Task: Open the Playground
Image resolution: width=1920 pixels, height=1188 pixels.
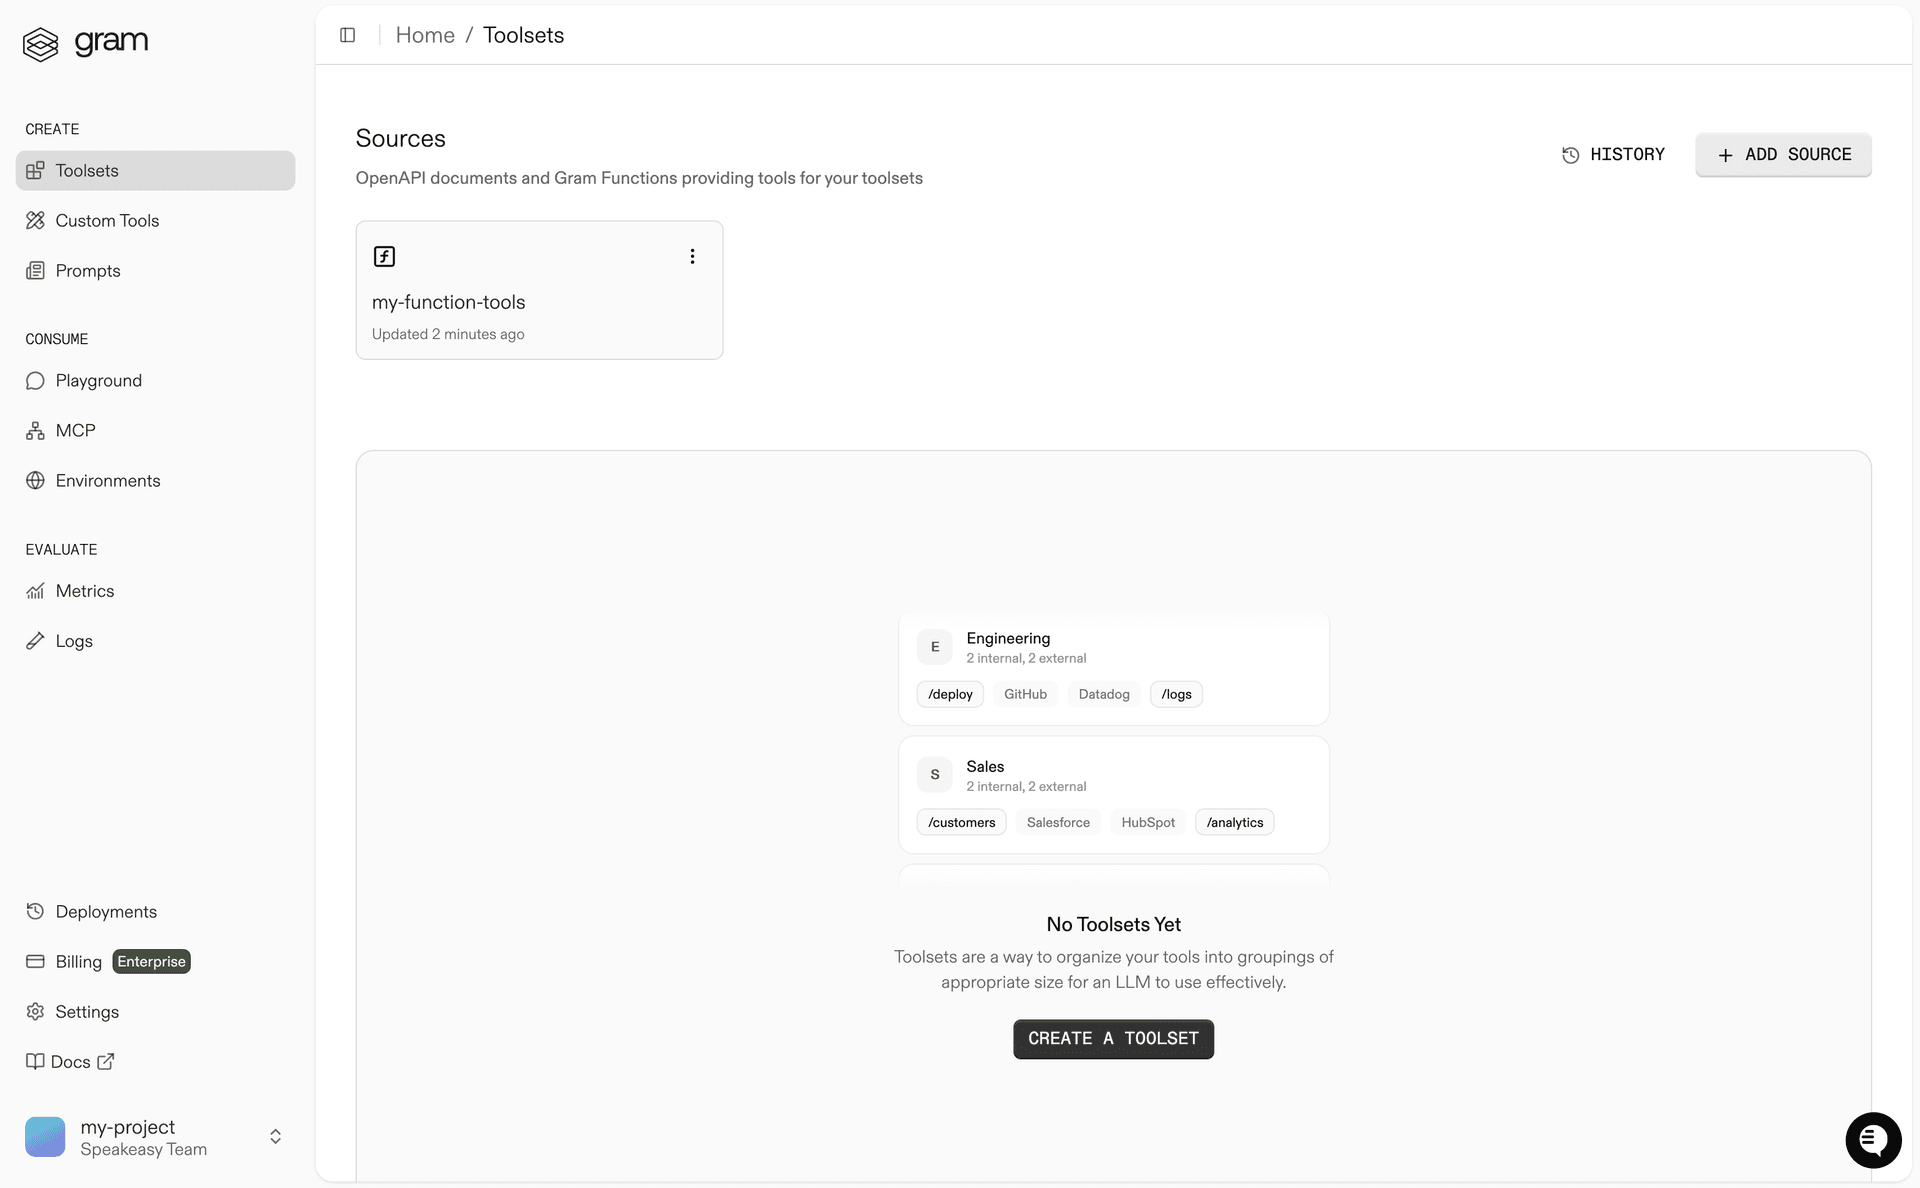Action: tap(97, 380)
